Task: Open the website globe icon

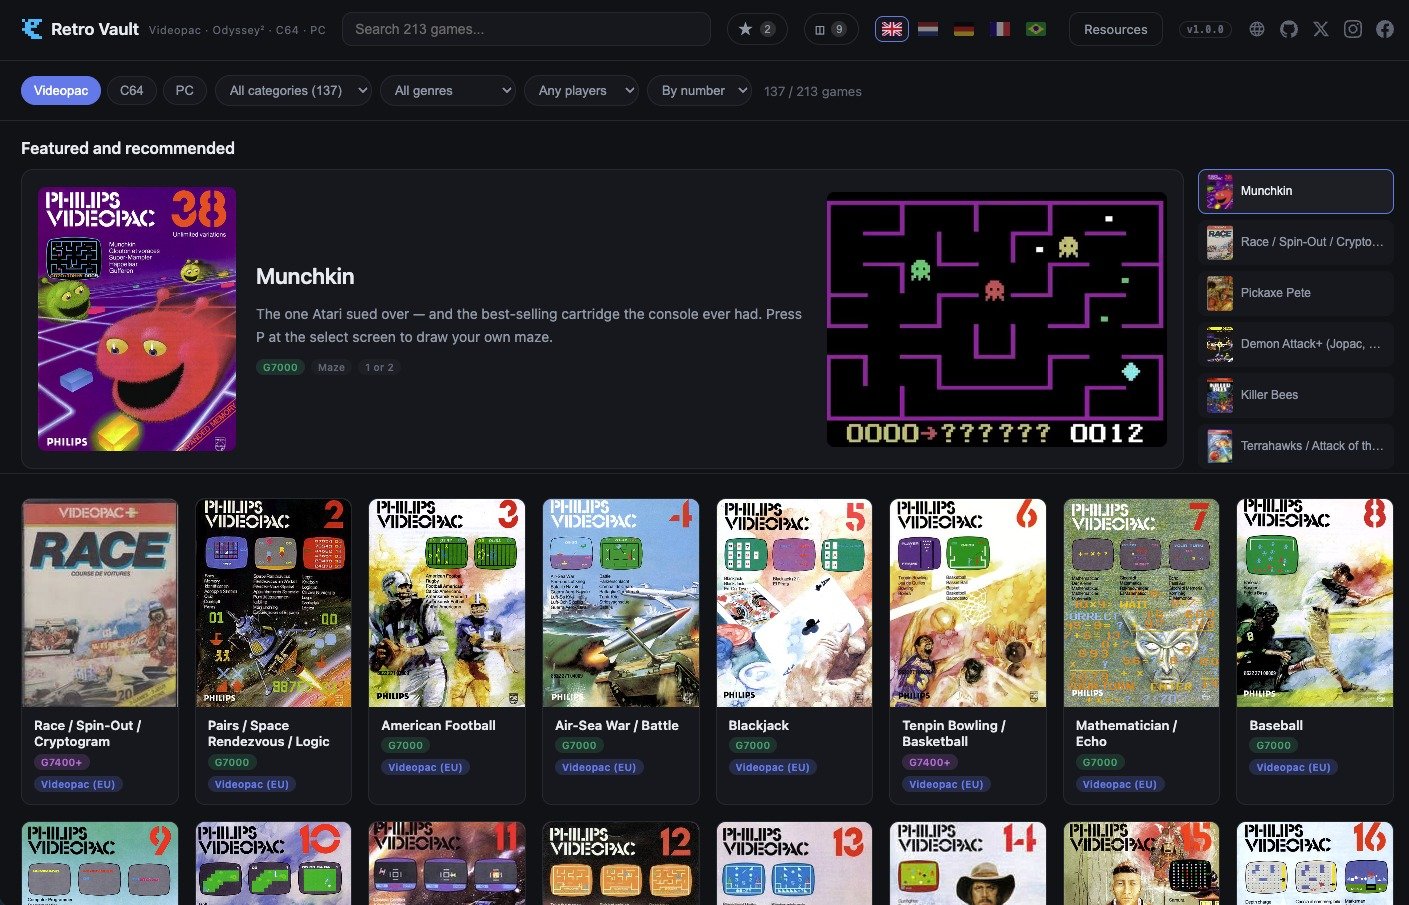Action: click(x=1257, y=29)
